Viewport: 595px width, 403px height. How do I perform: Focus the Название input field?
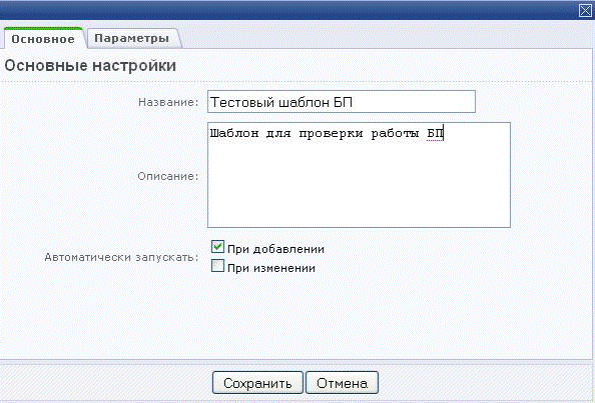pyautogui.click(x=341, y=102)
